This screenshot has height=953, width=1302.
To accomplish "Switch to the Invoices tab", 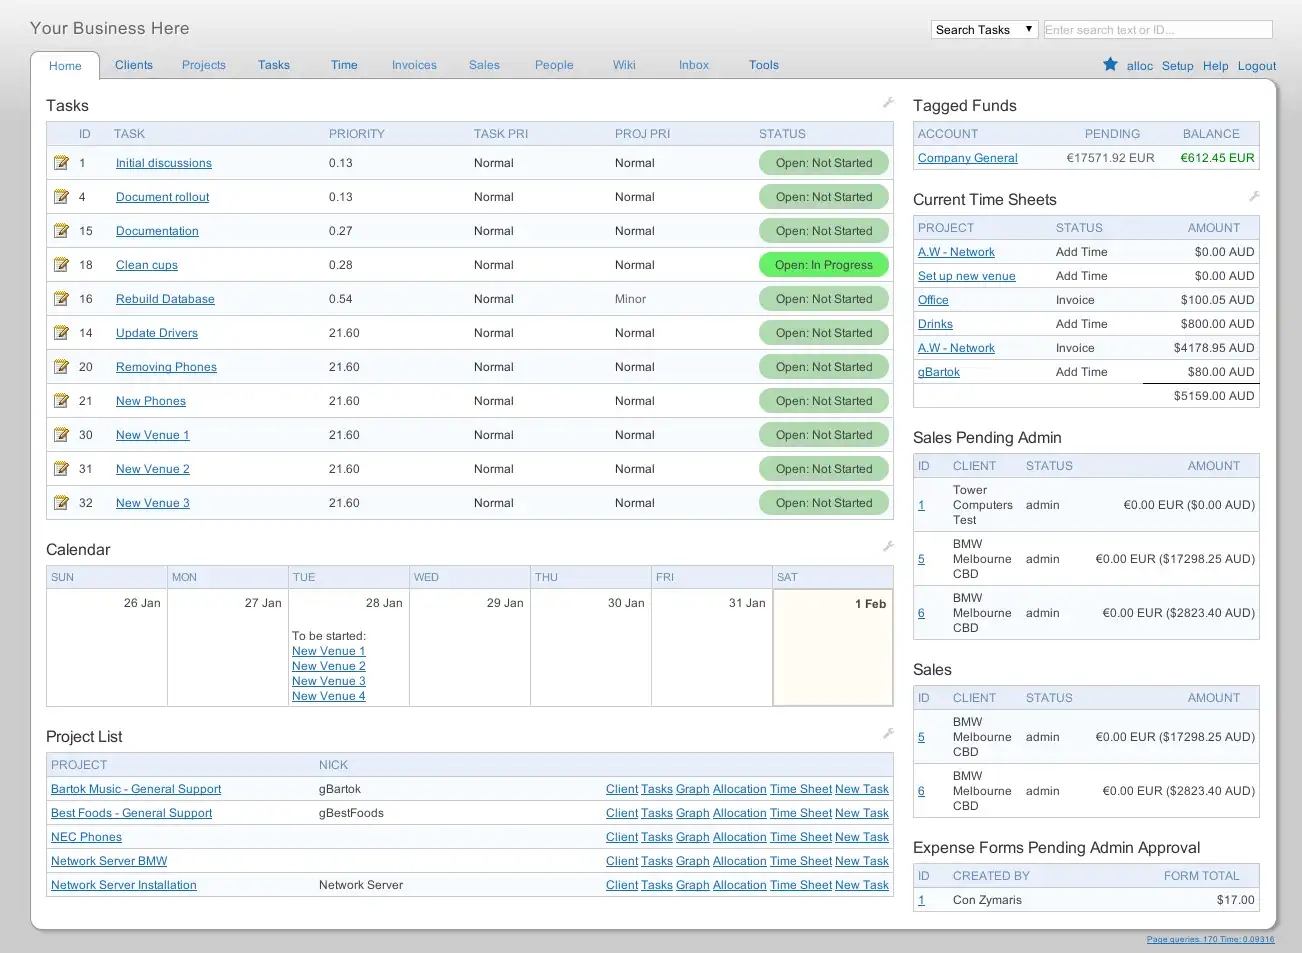I will click(x=414, y=65).
